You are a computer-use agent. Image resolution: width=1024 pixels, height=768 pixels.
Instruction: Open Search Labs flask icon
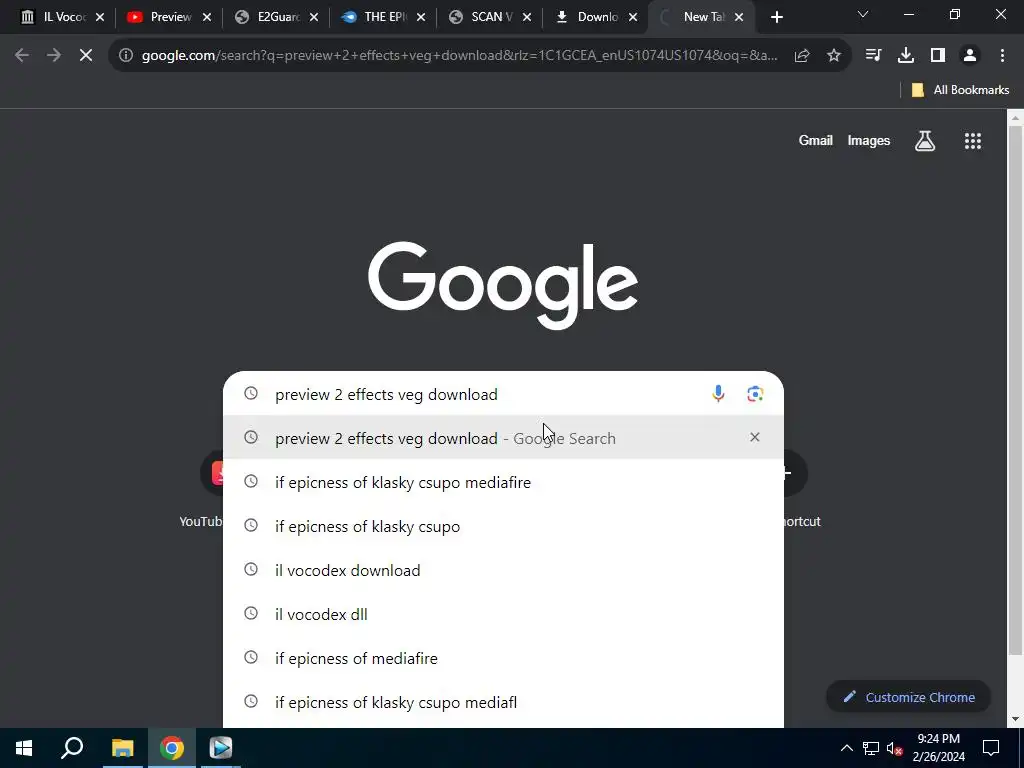[x=925, y=140]
